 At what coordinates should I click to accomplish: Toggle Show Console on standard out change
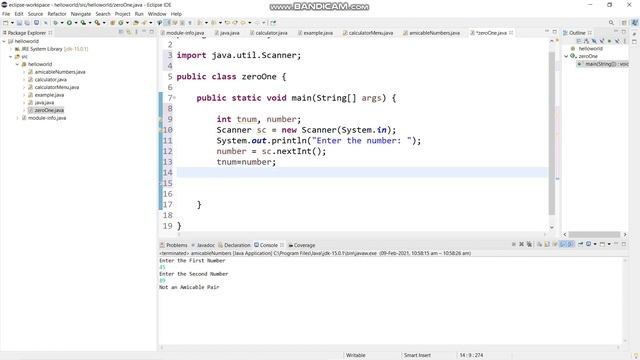pos(563,244)
